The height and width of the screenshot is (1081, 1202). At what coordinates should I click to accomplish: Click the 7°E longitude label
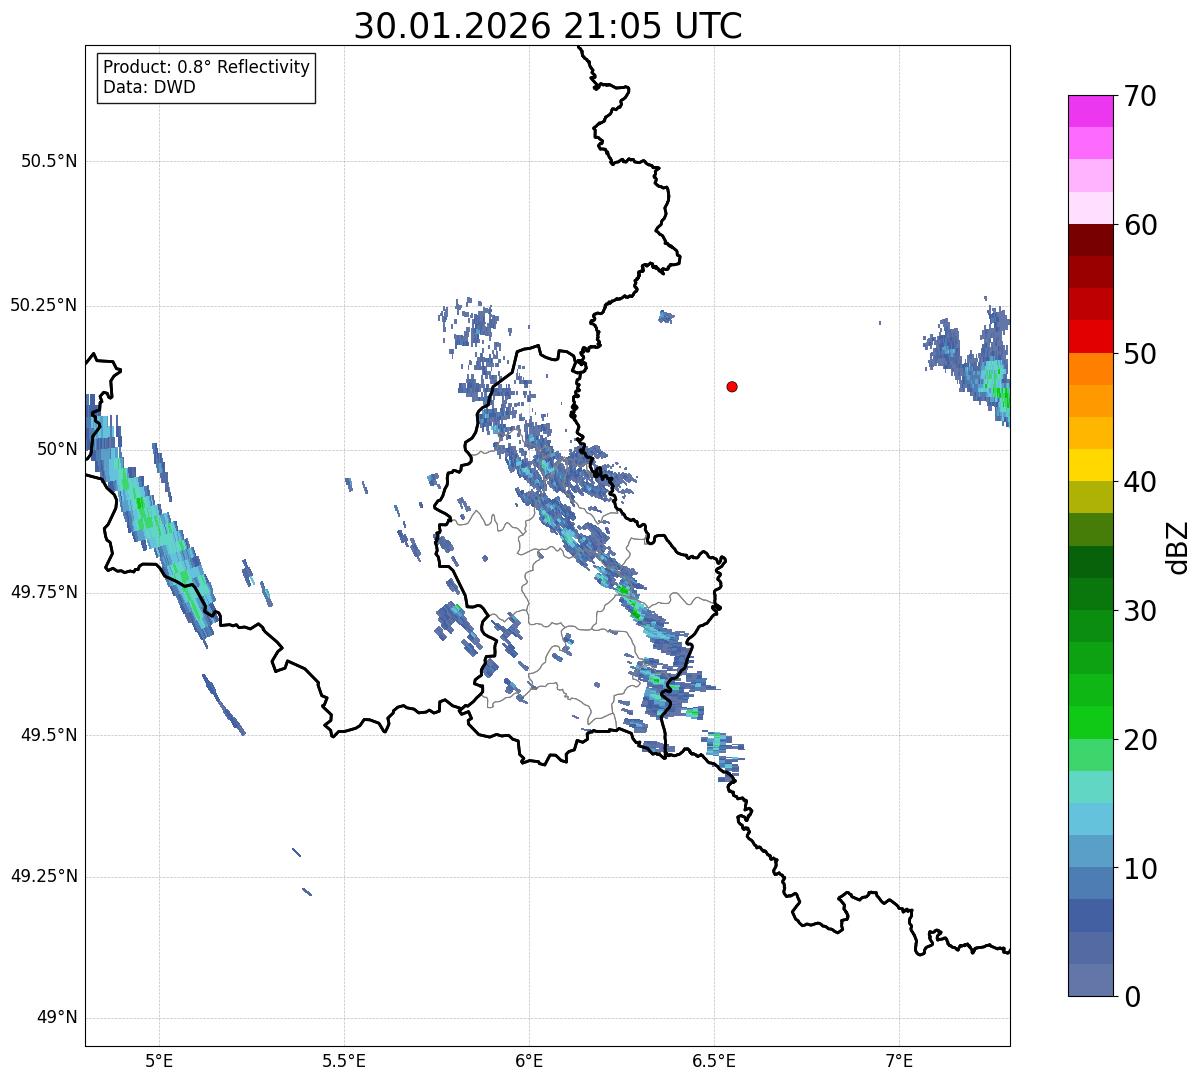pos(899,1062)
